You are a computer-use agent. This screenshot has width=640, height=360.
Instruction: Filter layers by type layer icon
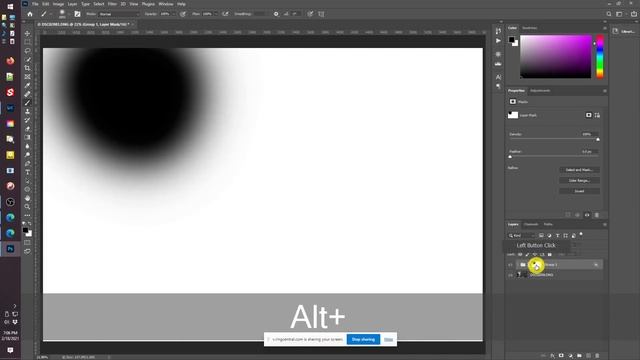(558, 236)
